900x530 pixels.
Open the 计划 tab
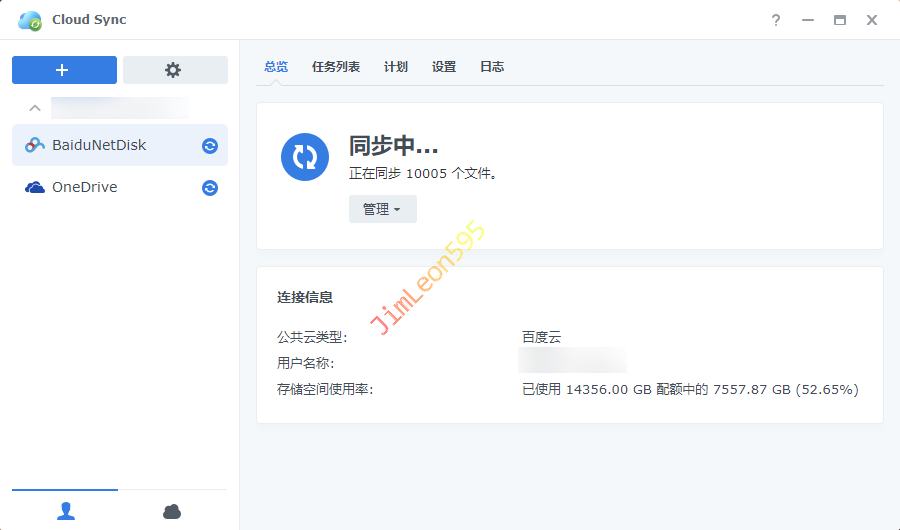click(396, 67)
